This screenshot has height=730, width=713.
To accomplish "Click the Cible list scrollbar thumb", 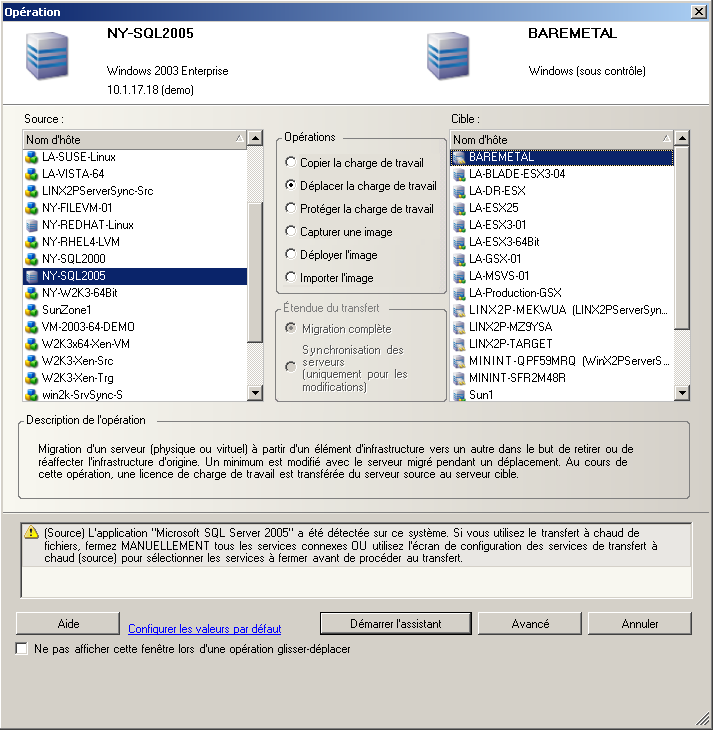I will click(x=682, y=237).
